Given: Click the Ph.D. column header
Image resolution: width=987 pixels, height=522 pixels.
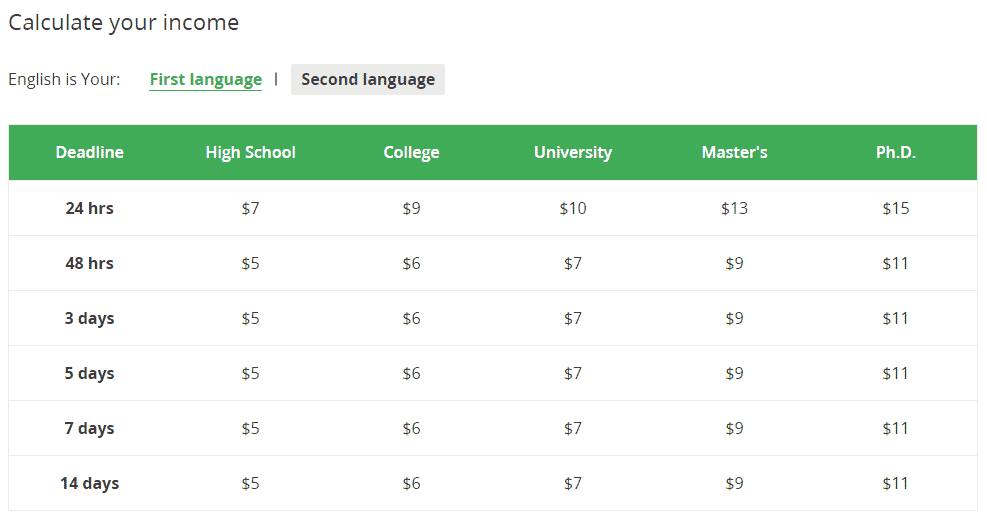Looking at the screenshot, I should point(896,152).
